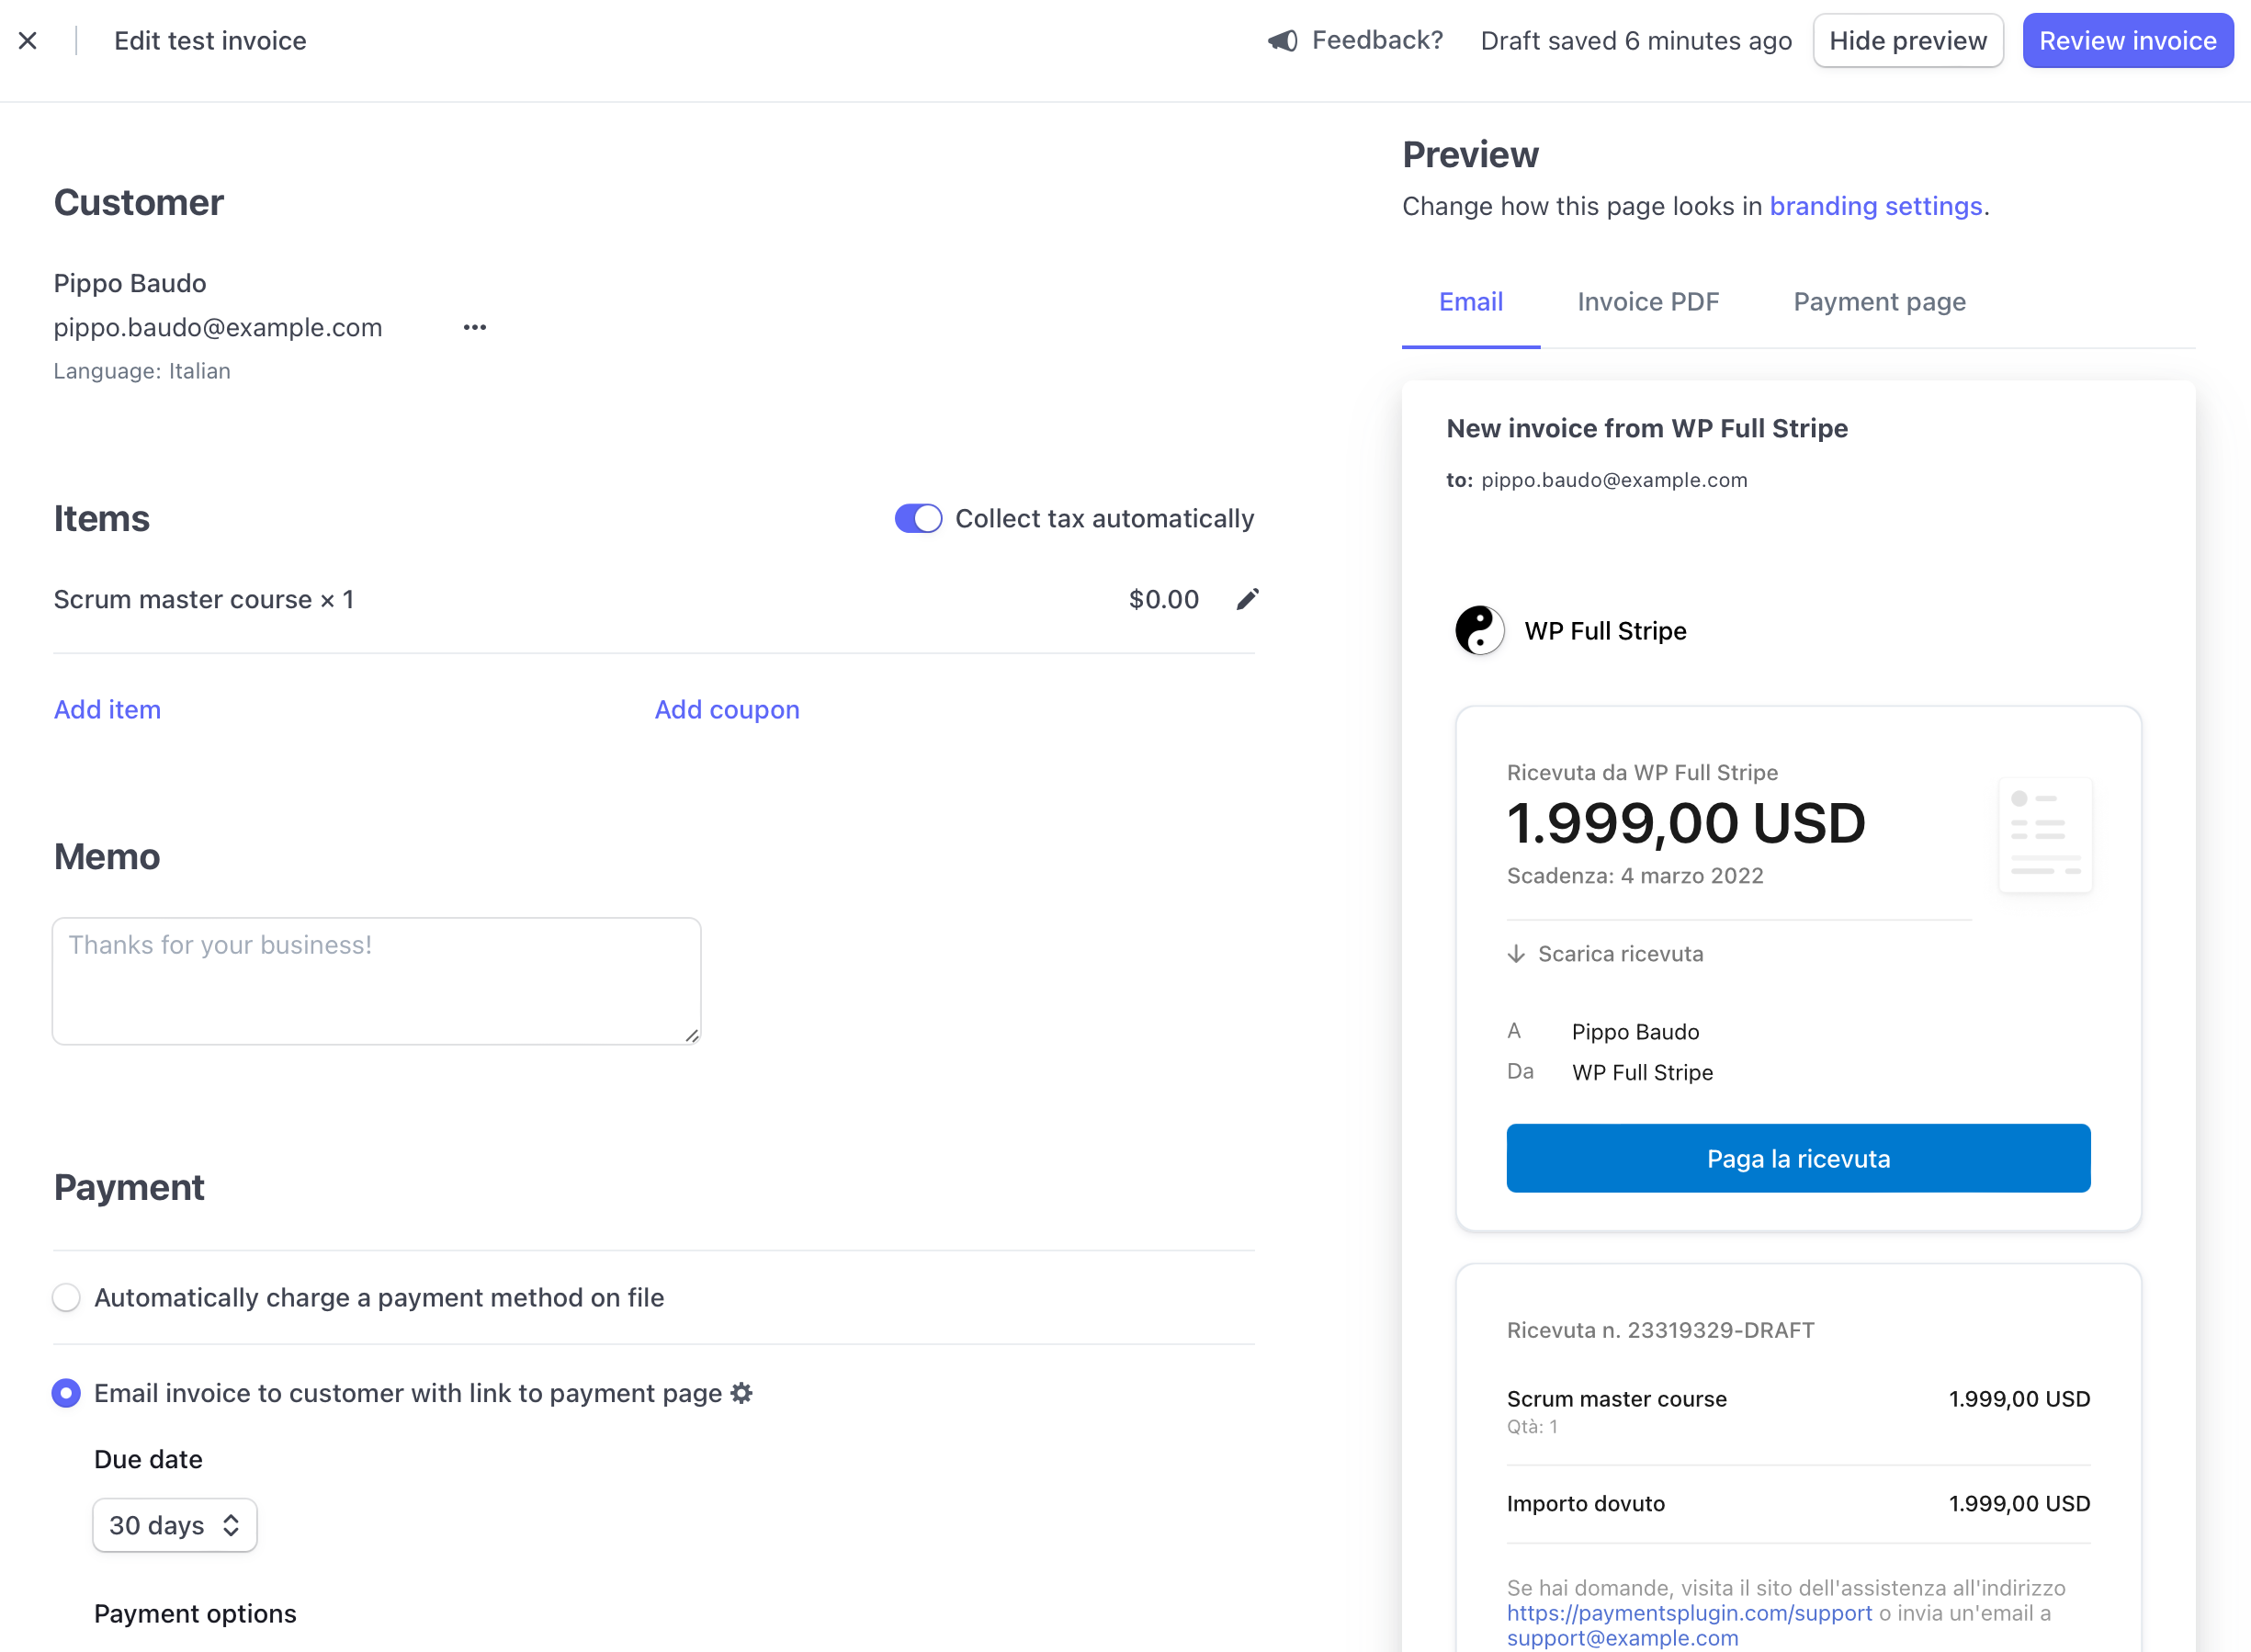2251x1652 pixels.
Task: Click the feedback megaphone icon
Action: point(1277,39)
